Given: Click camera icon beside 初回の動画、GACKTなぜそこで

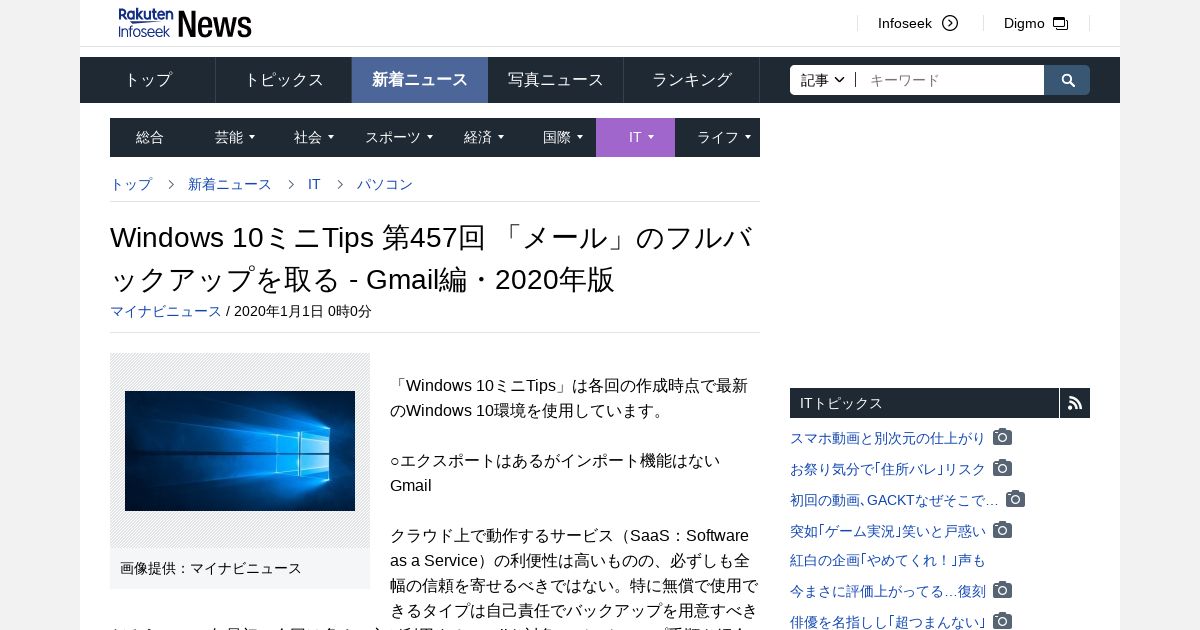Looking at the screenshot, I should click(1015, 499).
